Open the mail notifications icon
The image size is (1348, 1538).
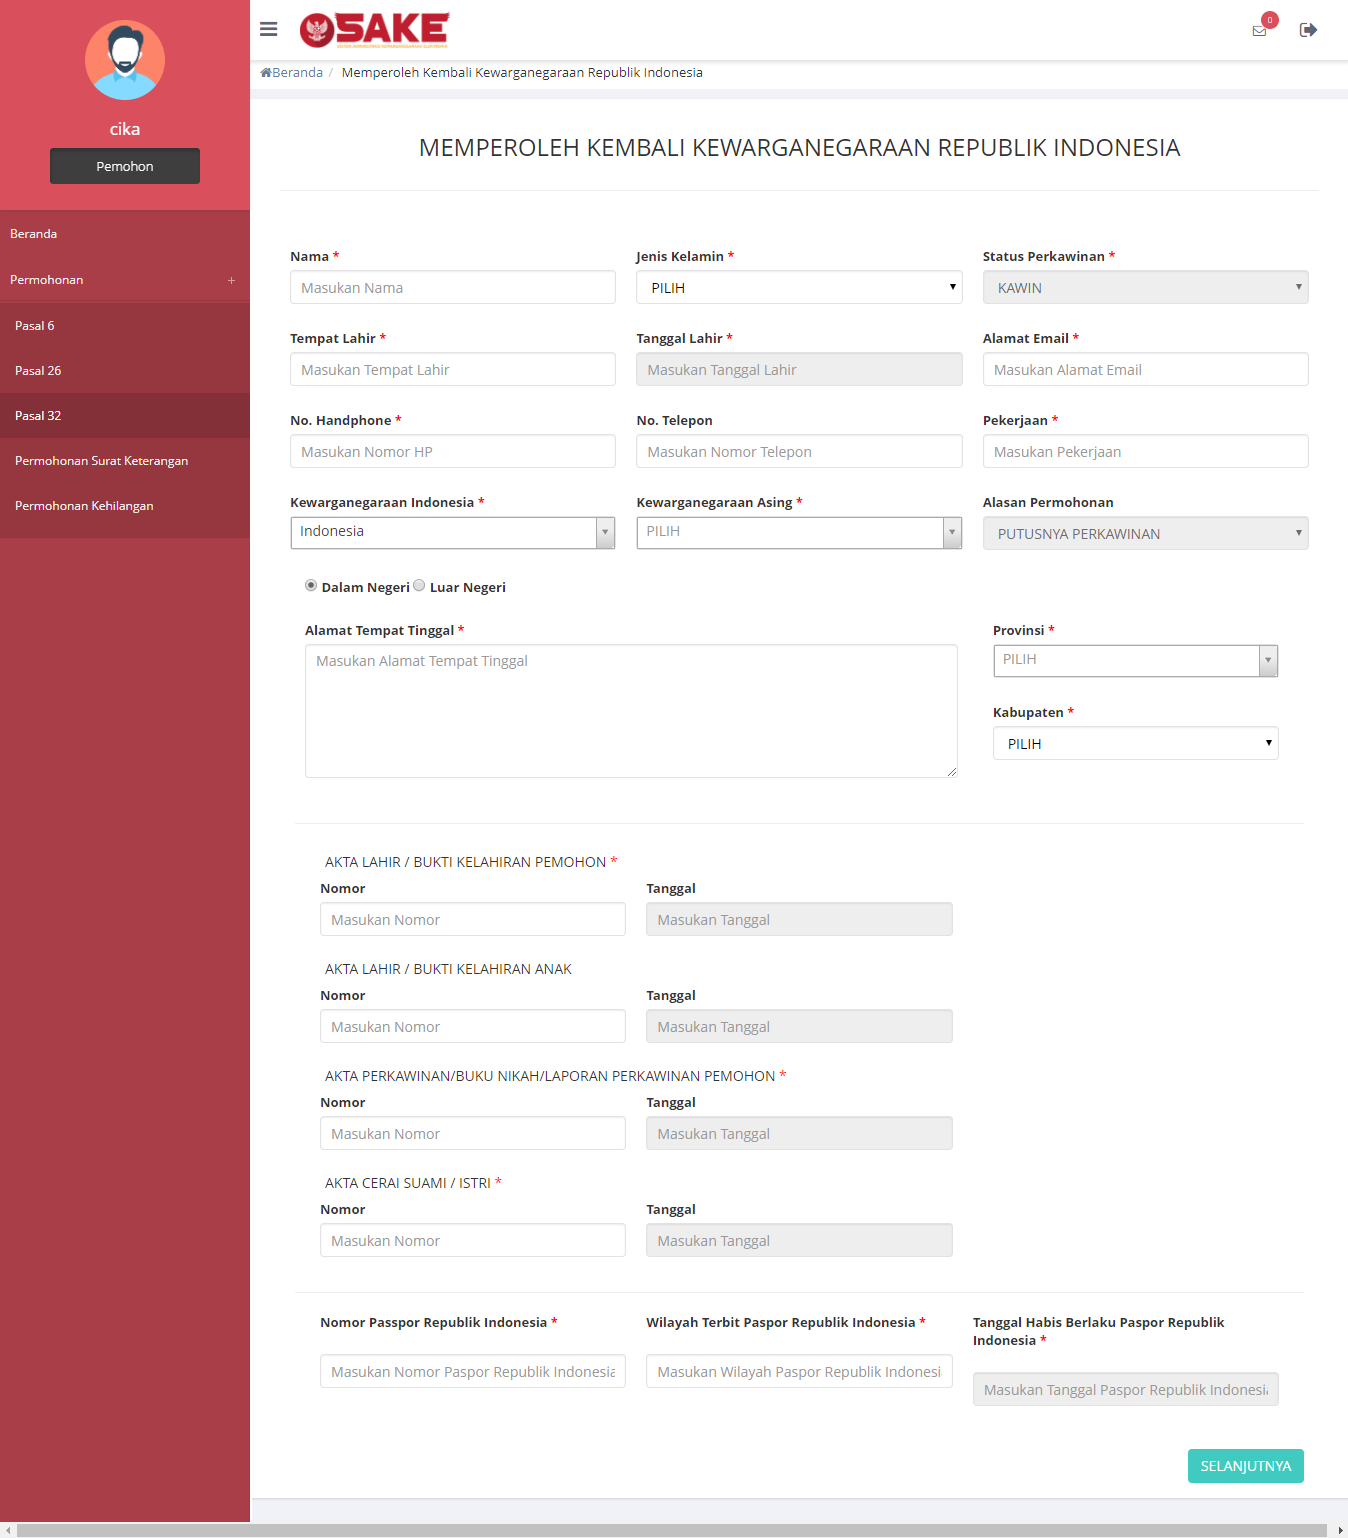[1260, 30]
